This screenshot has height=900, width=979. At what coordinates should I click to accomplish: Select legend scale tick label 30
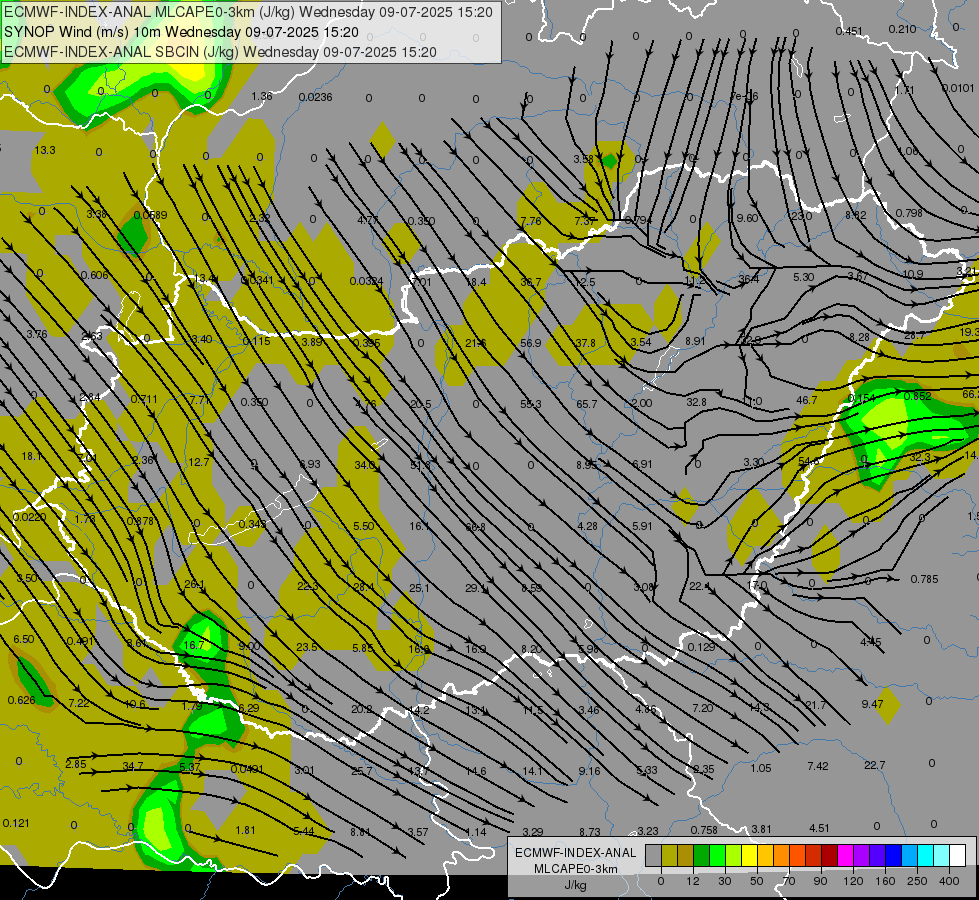(x=725, y=881)
